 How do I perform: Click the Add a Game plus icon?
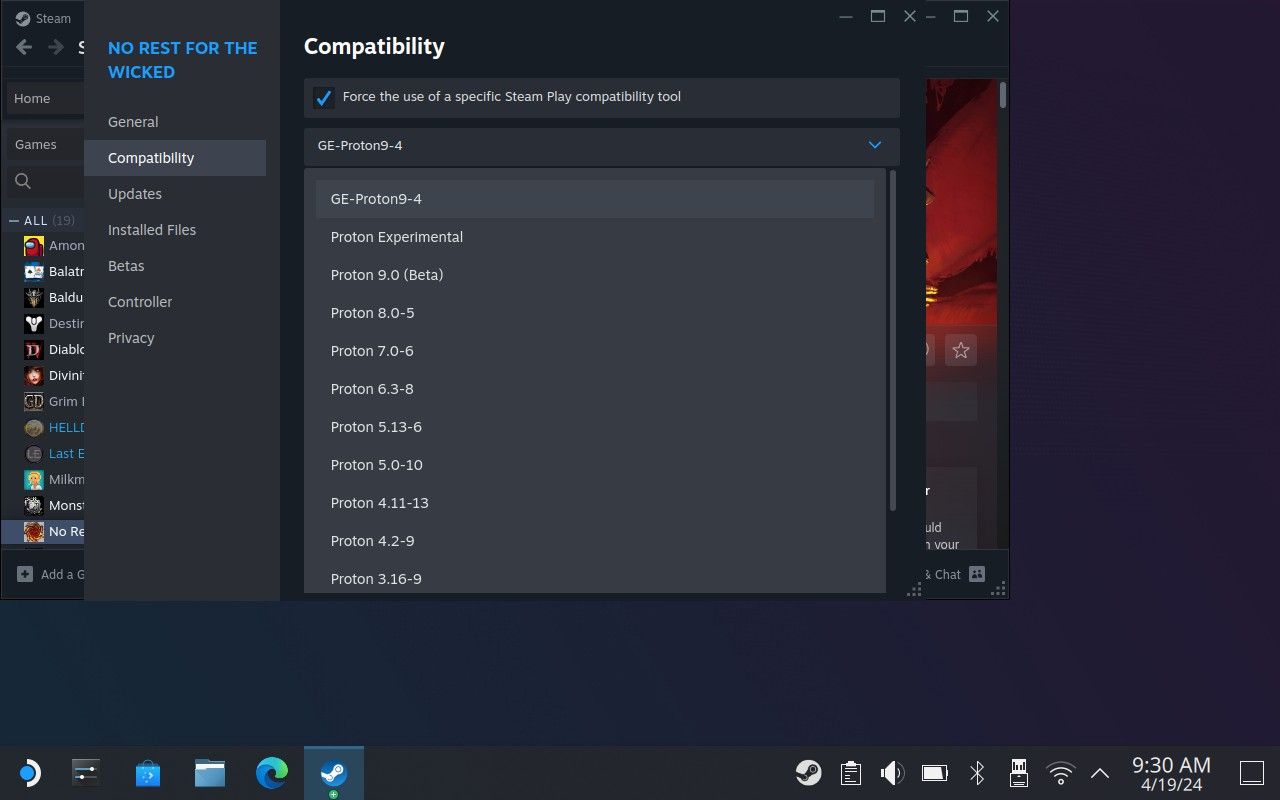coord(24,574)
